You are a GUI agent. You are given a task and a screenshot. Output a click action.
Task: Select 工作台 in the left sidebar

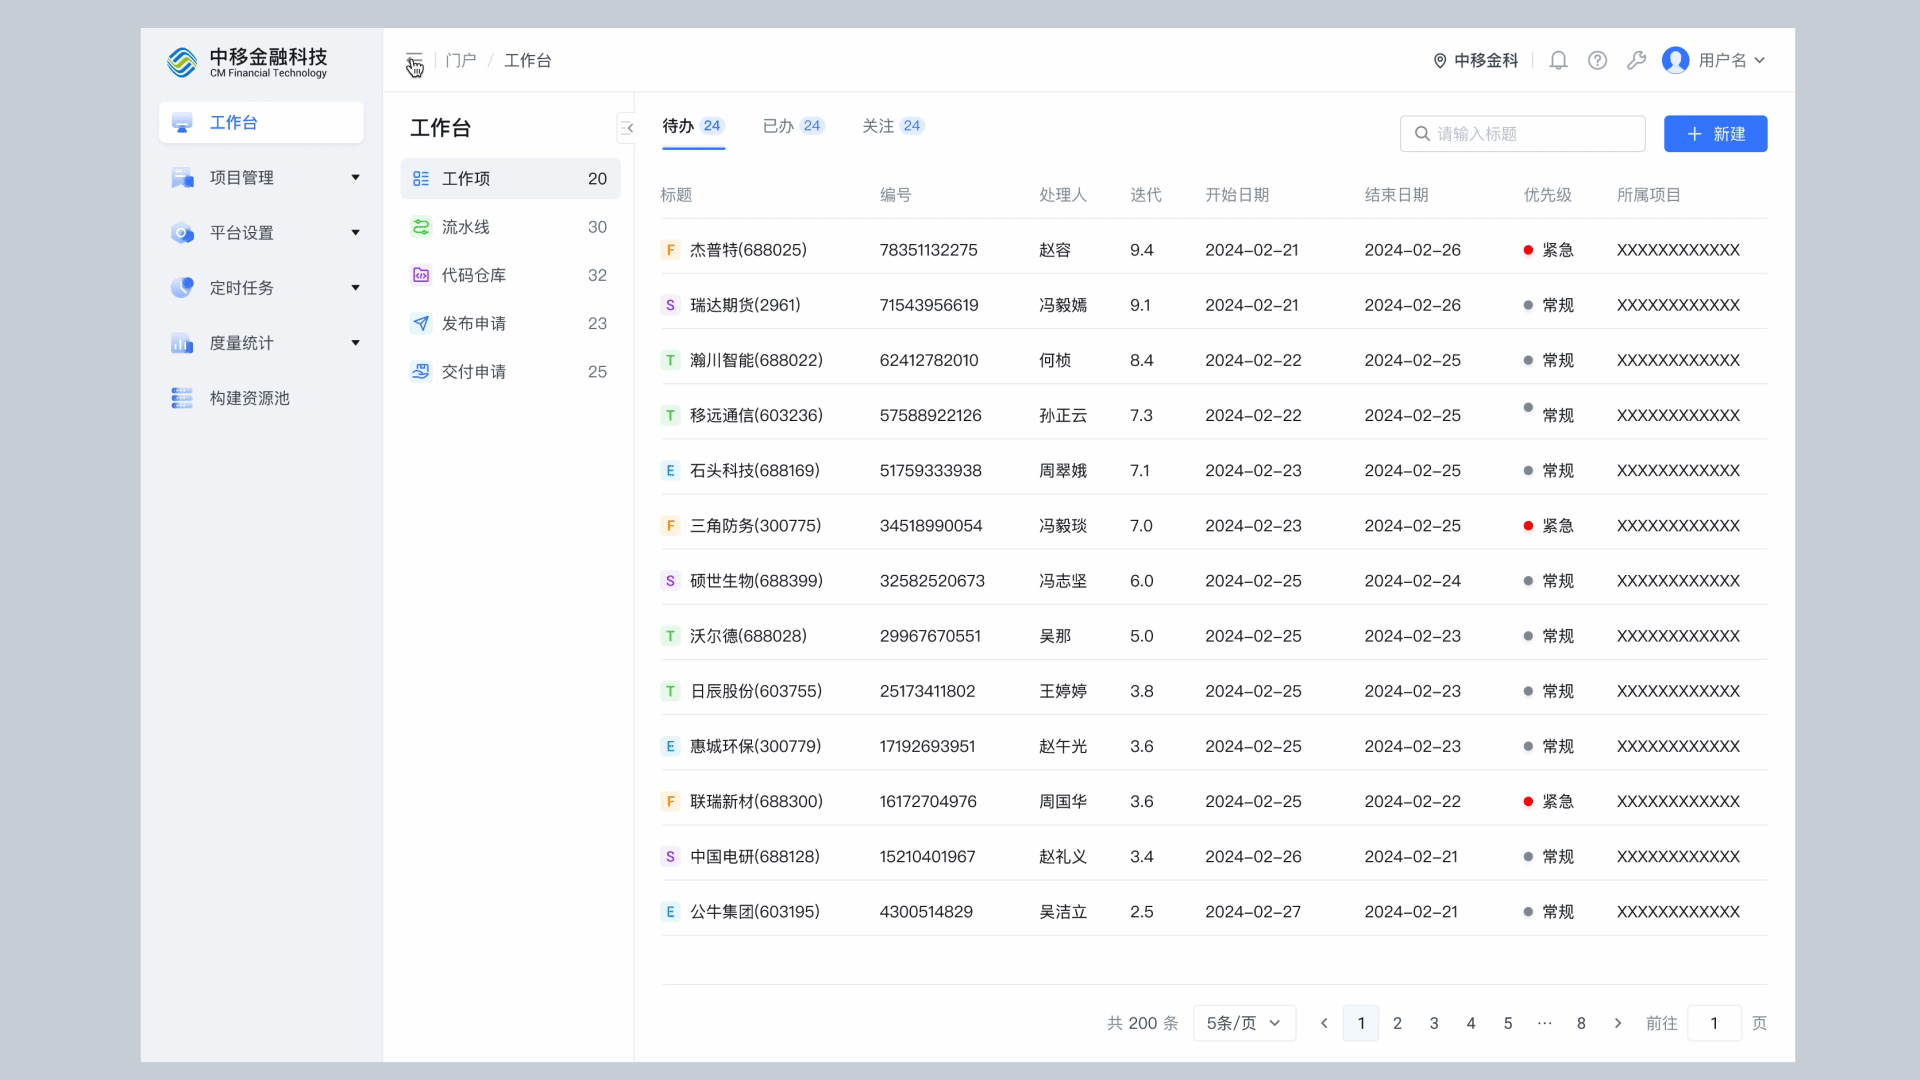tap(261, 123)
